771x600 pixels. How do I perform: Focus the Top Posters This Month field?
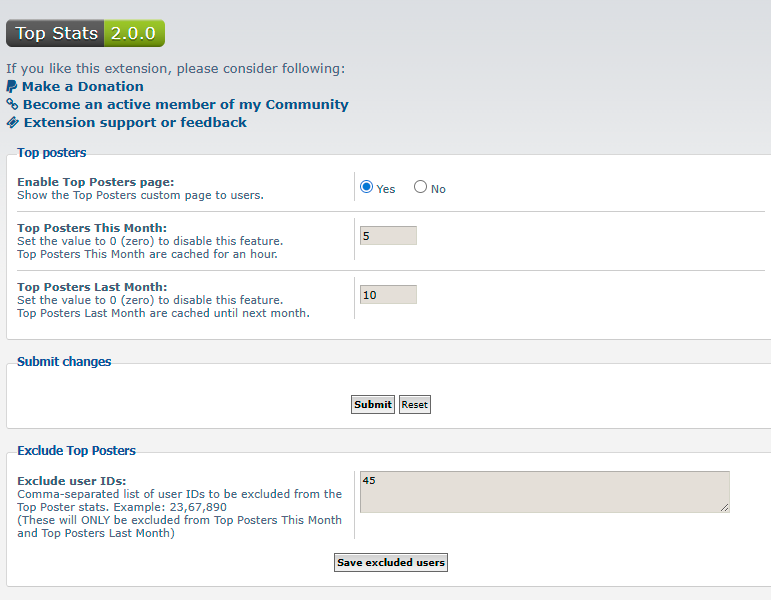(388, 236)
